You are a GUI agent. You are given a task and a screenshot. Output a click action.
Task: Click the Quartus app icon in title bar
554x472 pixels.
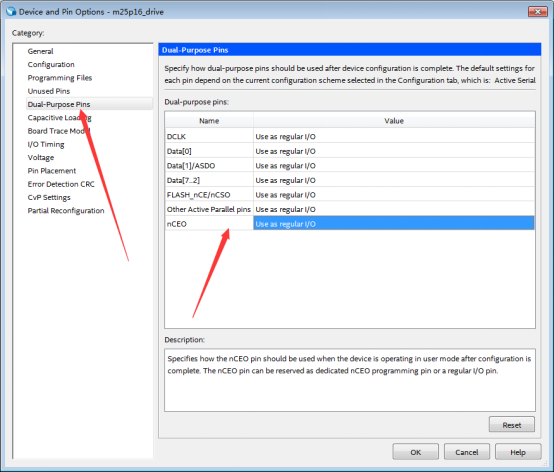[x=11, y=11]
